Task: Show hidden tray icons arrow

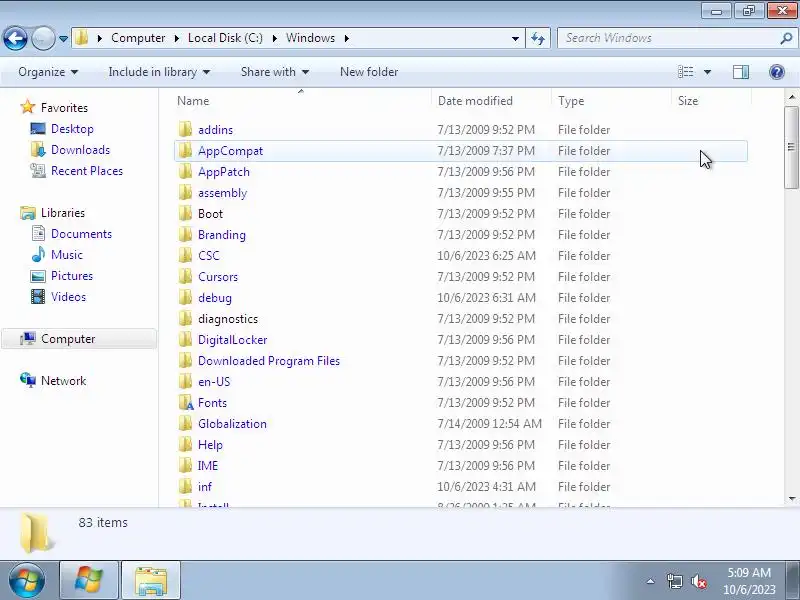Action: [651, 581]
